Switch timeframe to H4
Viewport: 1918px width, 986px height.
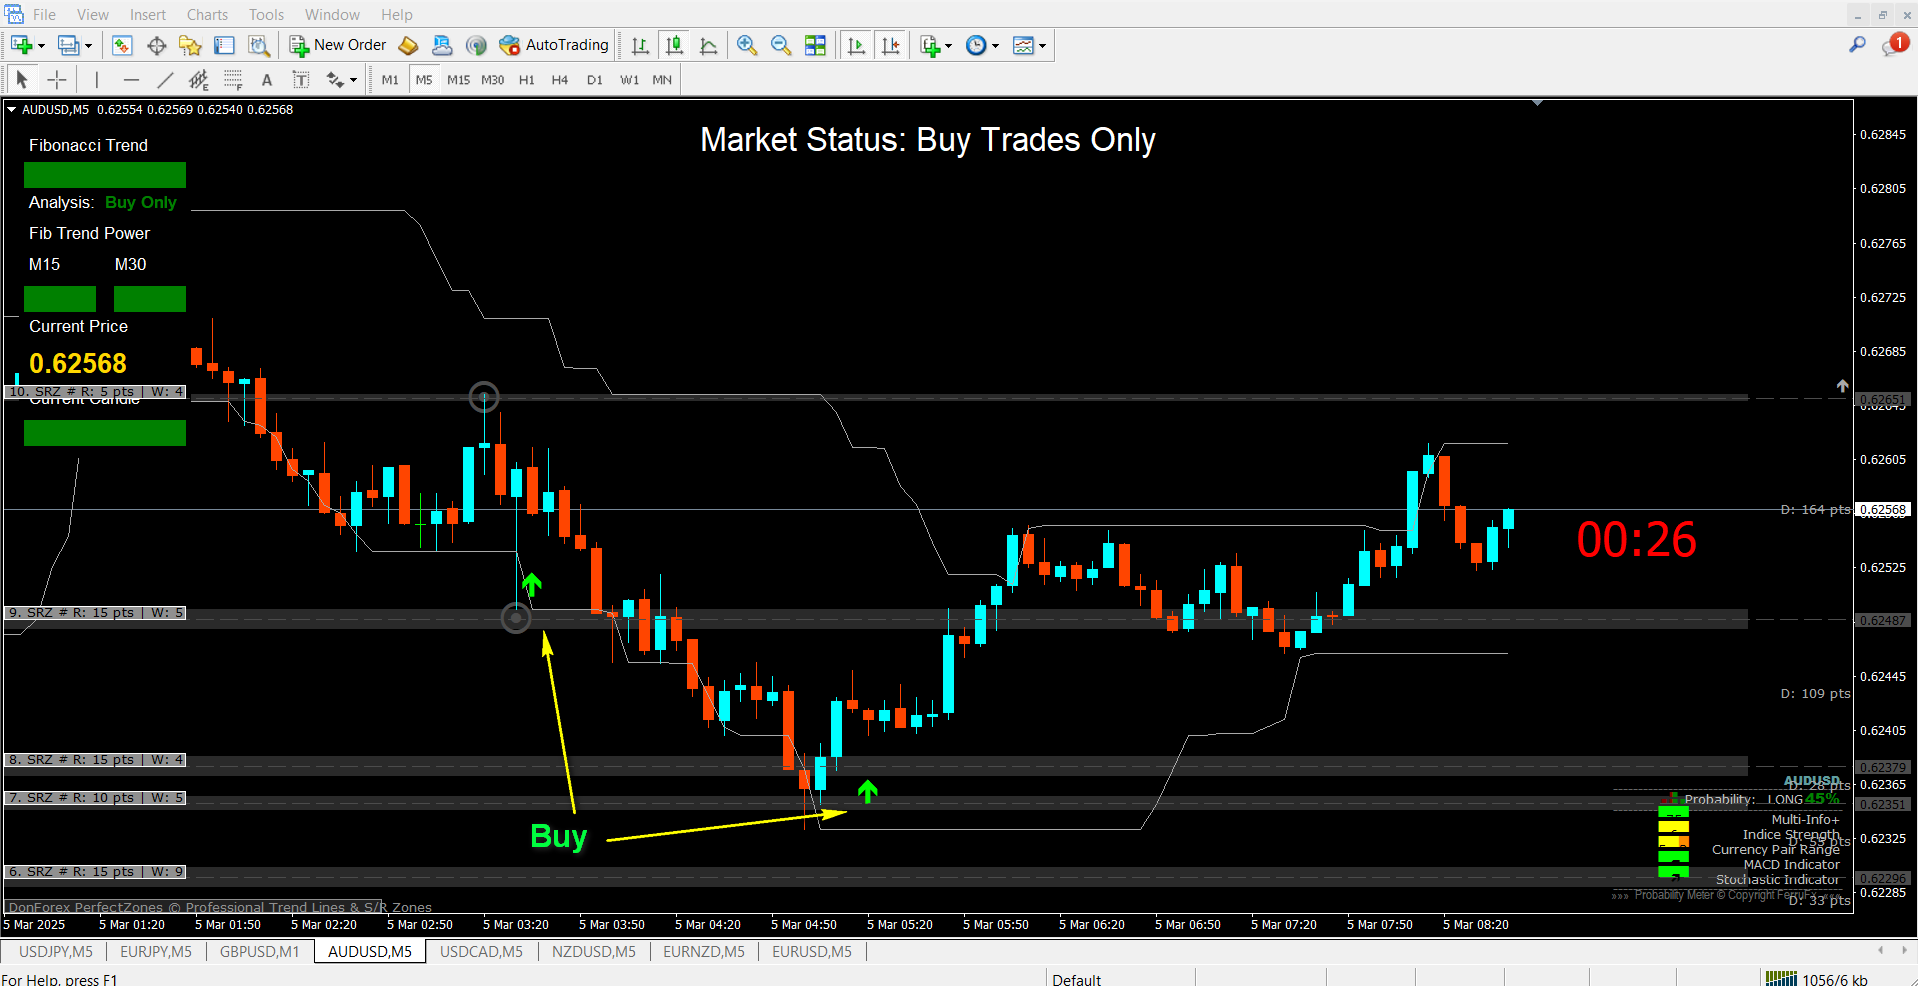[560, 80]
